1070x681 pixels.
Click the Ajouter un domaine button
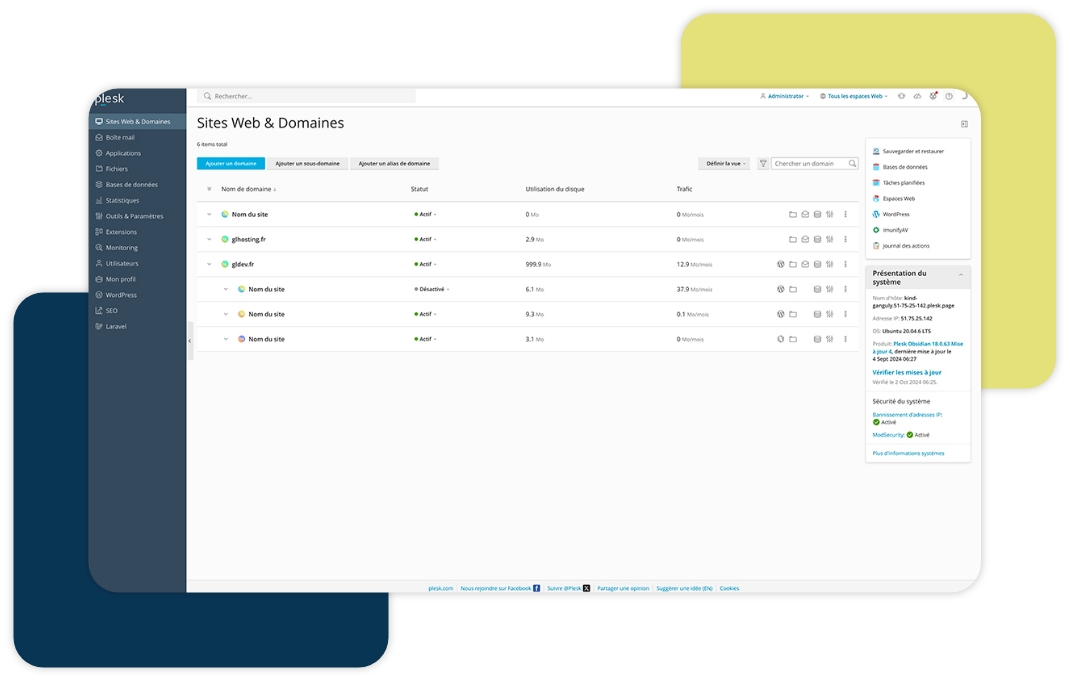click(231, 163)
